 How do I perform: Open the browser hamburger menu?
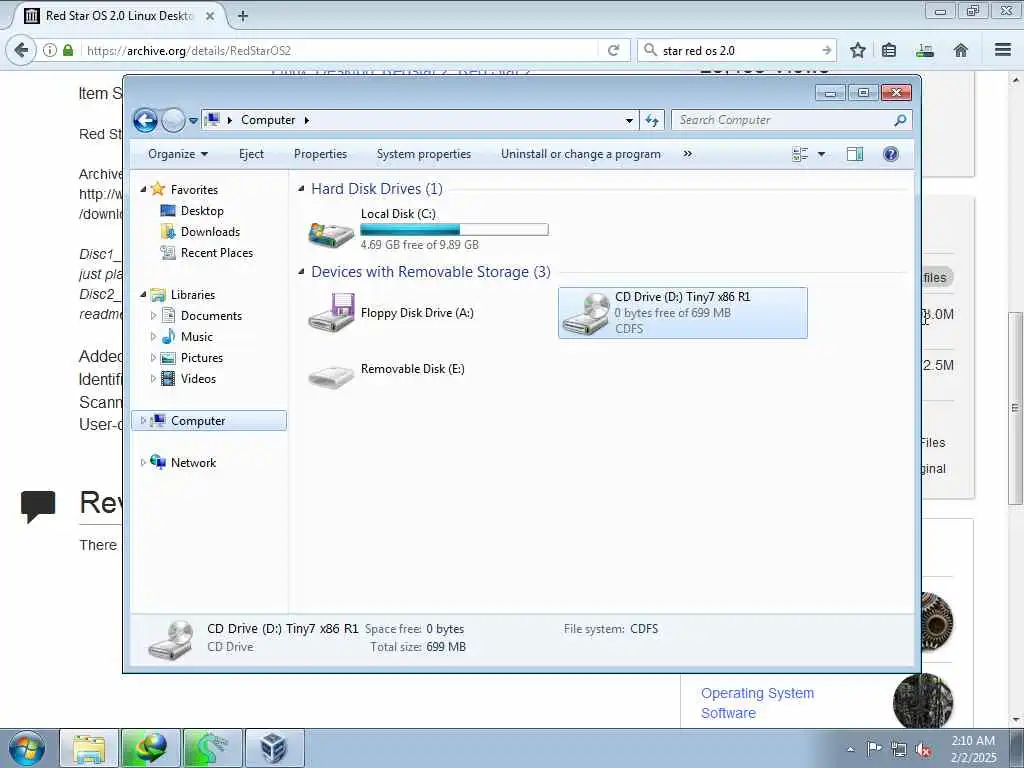[x=1003, y=50]
